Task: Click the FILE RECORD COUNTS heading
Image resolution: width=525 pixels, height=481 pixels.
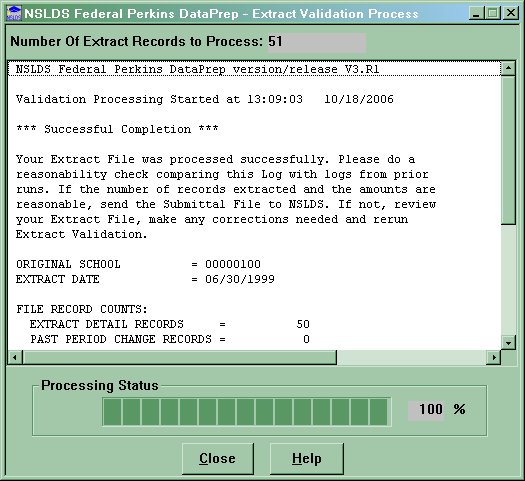Action: 82,309
